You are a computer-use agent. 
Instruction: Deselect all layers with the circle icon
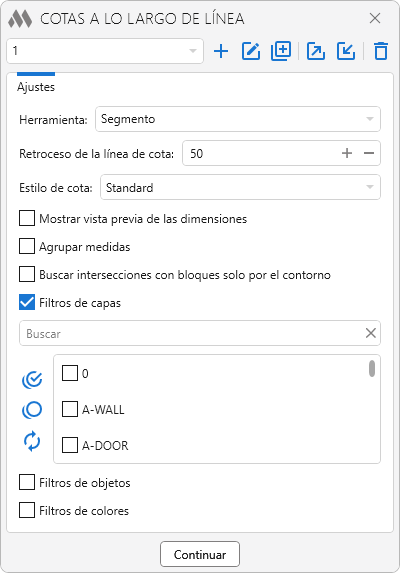[x=32, y=410]
